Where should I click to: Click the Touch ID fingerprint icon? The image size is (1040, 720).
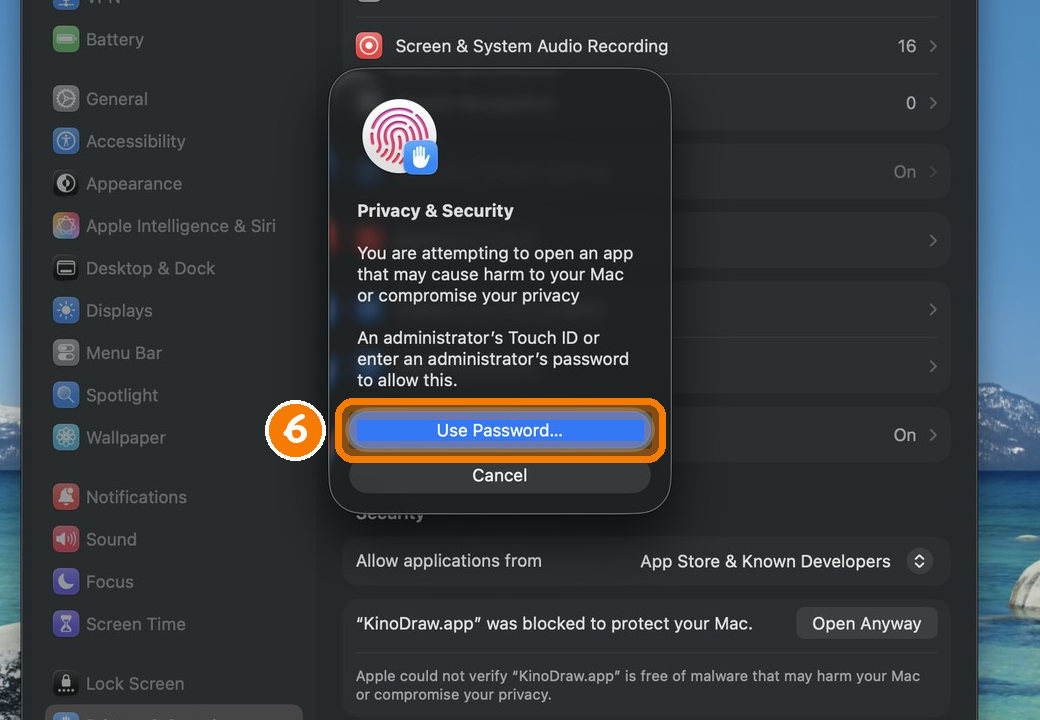[x=399, y=136]
